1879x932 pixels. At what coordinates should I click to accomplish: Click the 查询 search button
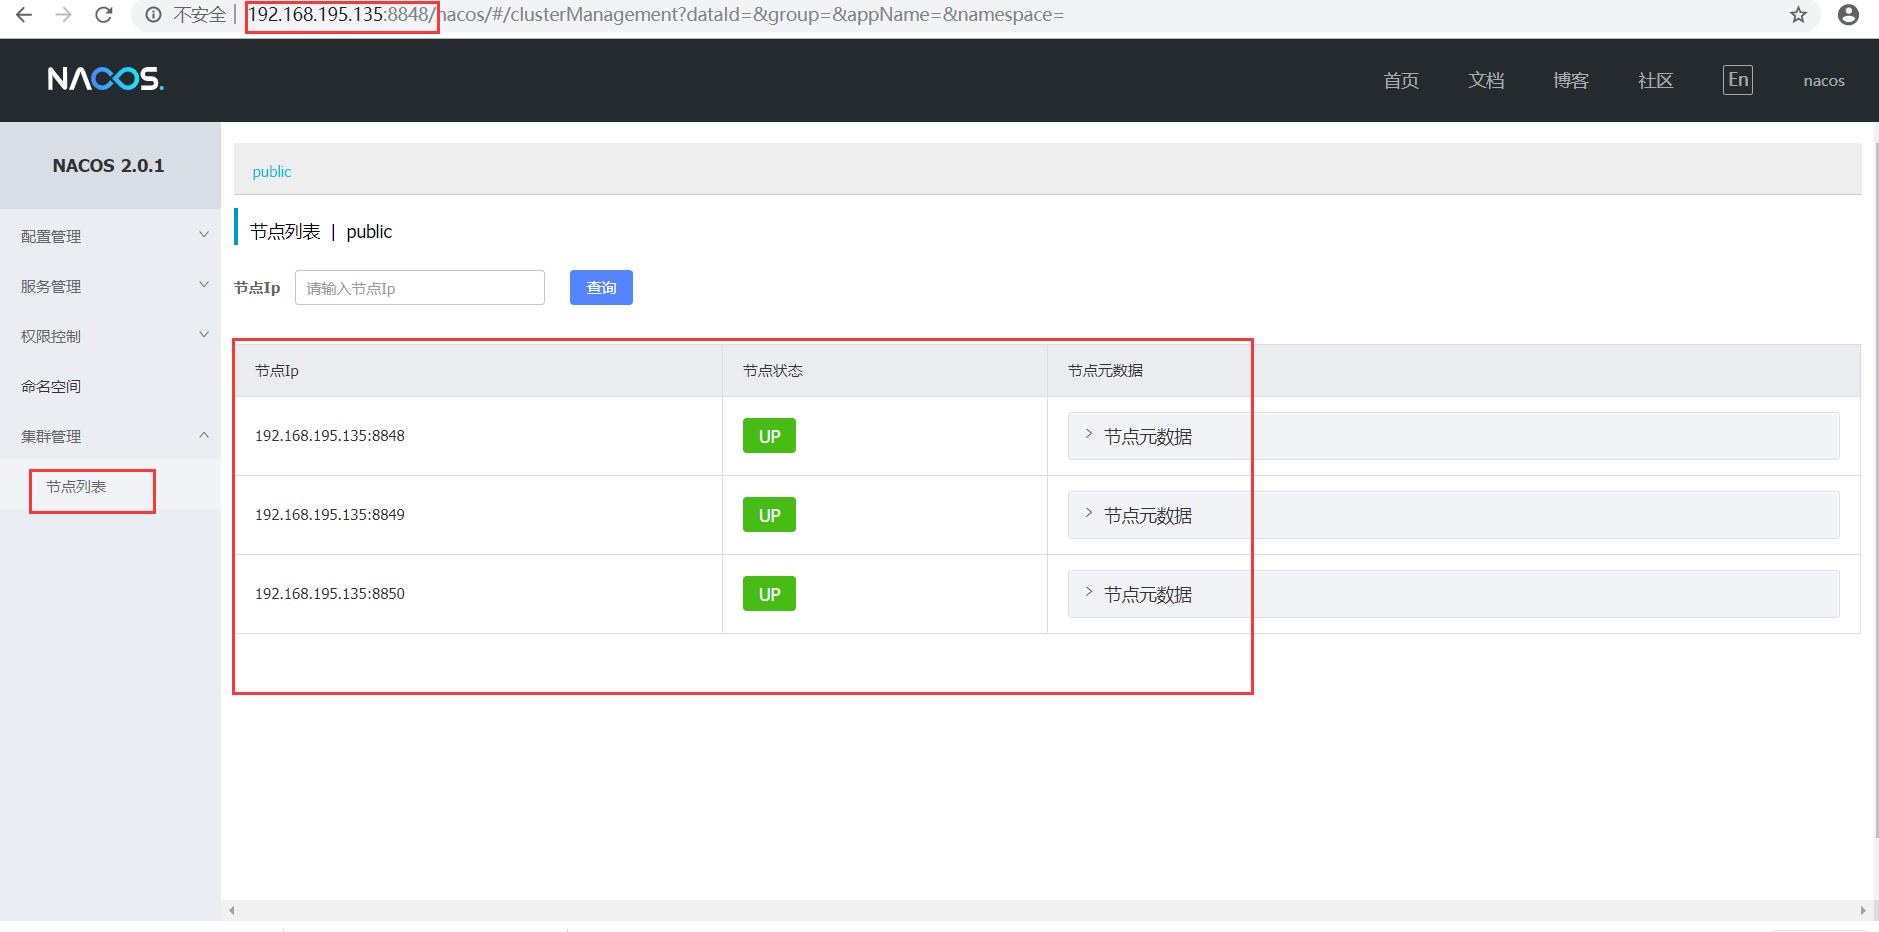[x=601, y=288]
